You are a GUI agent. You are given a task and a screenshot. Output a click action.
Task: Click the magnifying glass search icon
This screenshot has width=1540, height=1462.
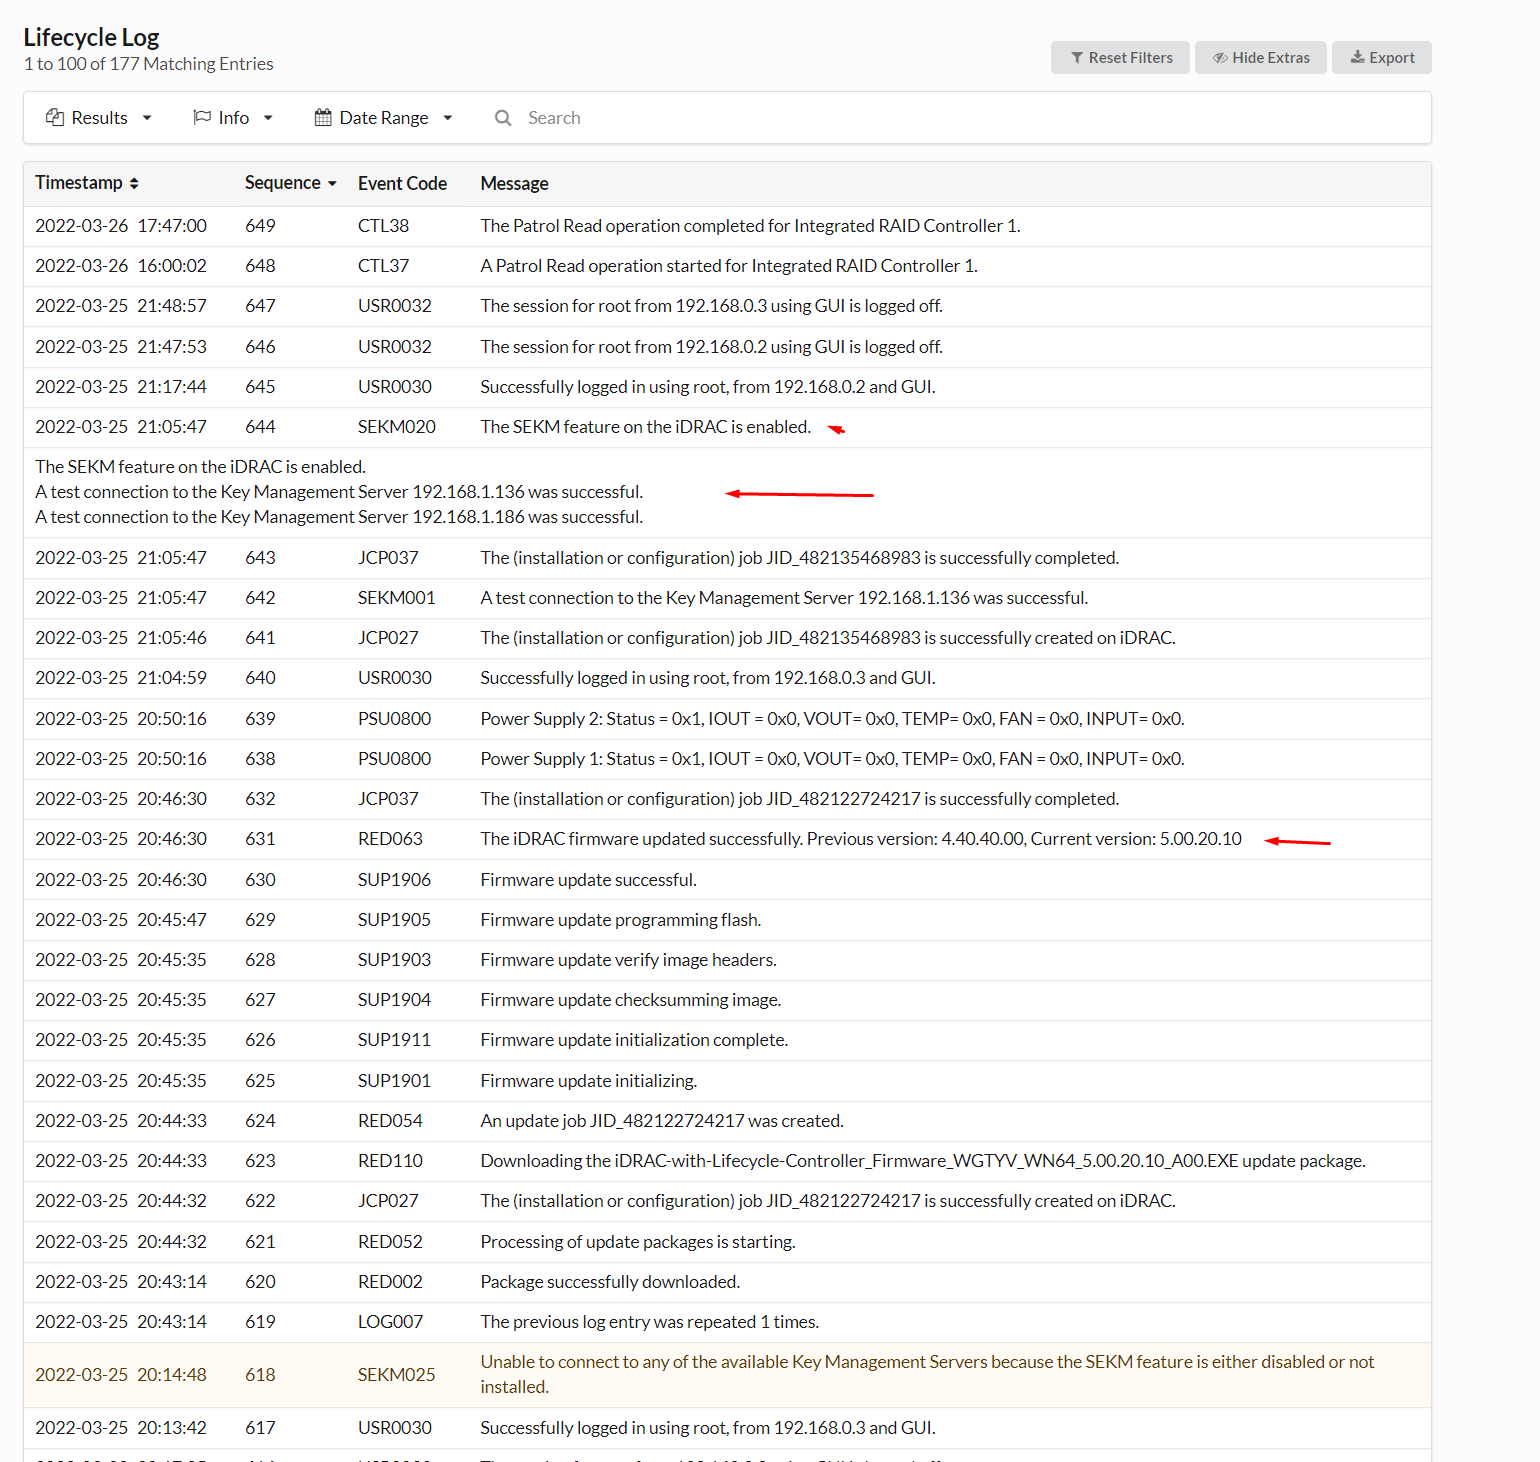pos(503,118)
